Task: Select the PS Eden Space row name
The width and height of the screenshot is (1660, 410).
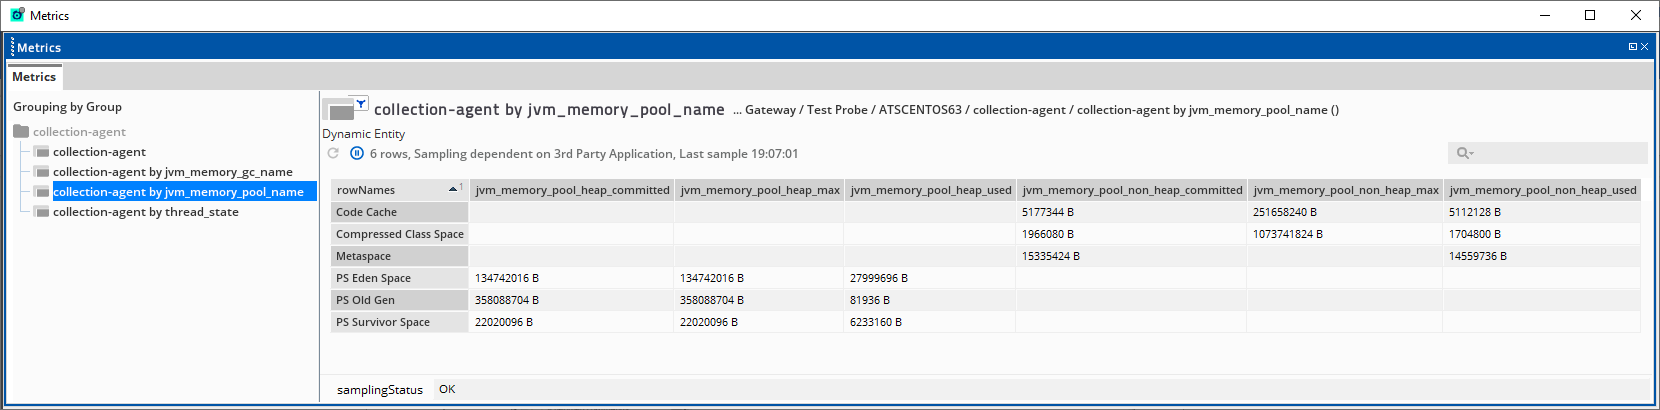Action: point(373,278)
